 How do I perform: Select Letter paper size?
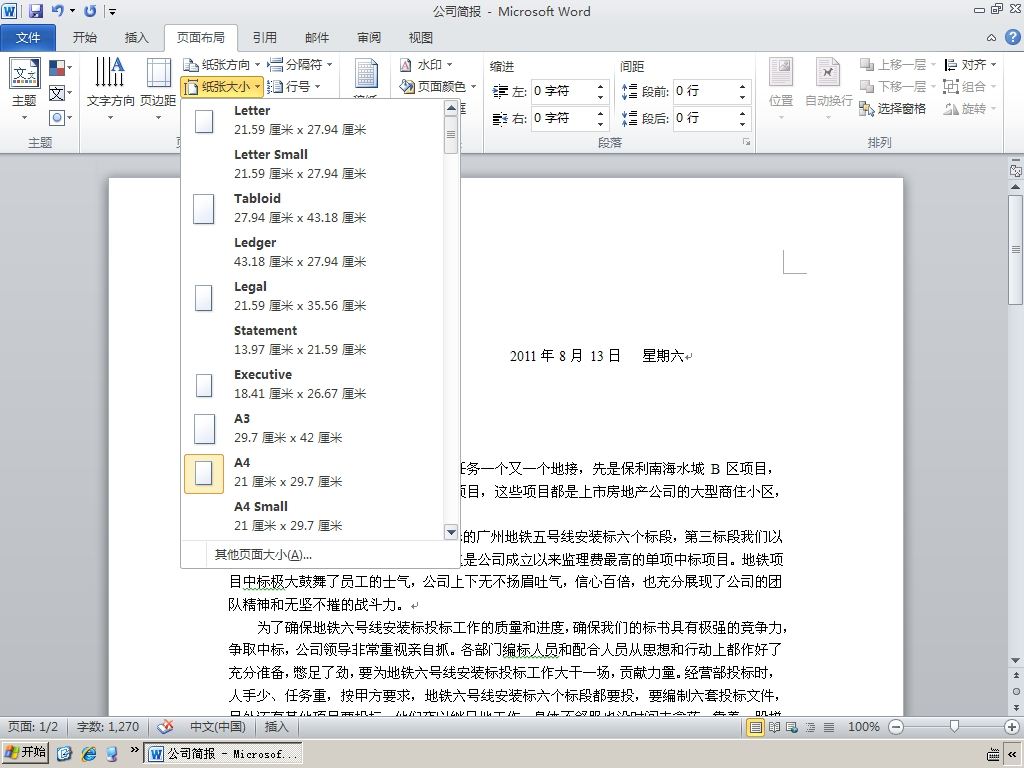[x=312, y=120]
